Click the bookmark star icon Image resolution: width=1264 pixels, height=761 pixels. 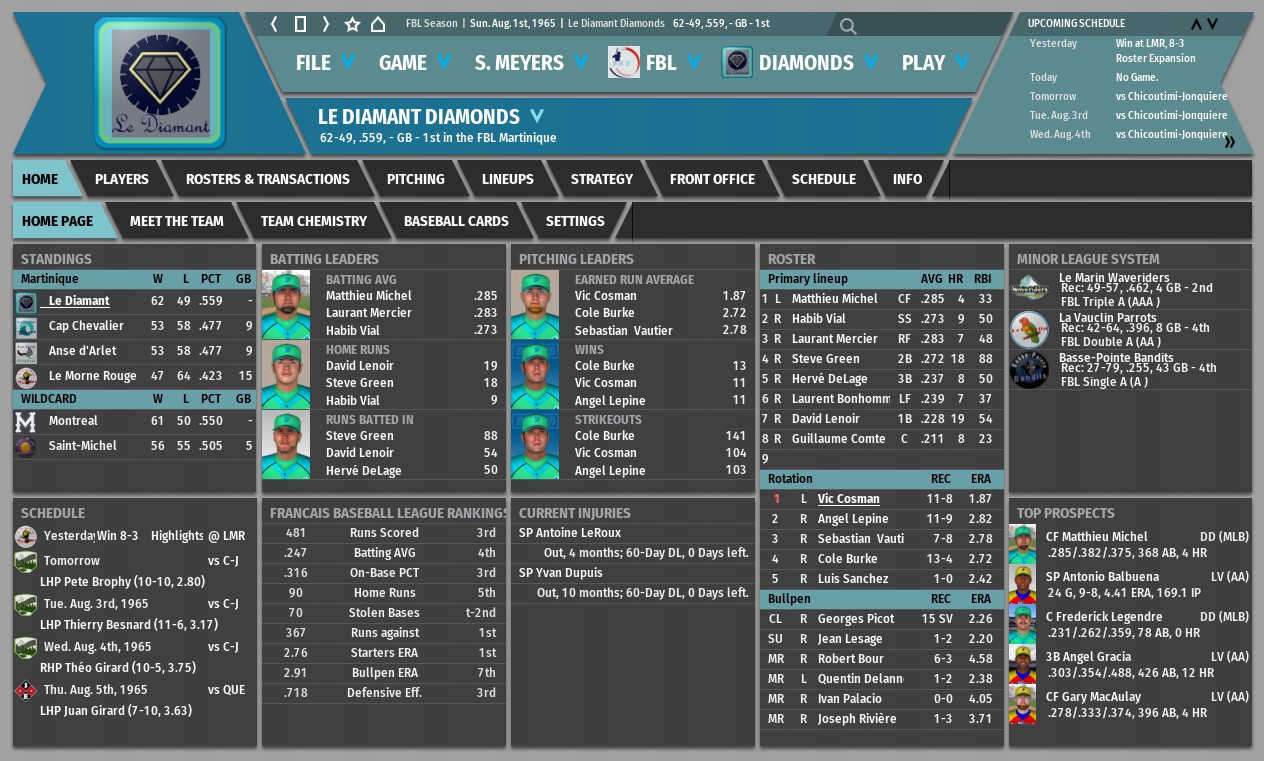[352, 24]
